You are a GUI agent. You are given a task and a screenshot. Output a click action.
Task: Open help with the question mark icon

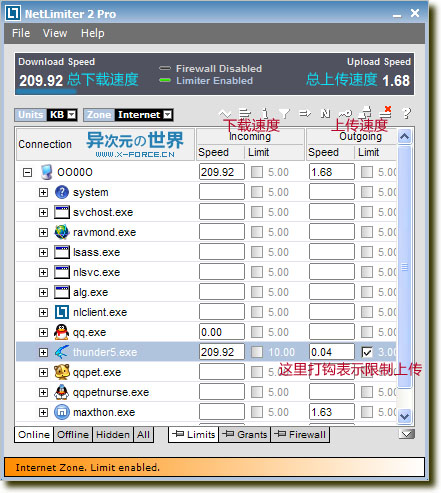[x=407, y=114]
